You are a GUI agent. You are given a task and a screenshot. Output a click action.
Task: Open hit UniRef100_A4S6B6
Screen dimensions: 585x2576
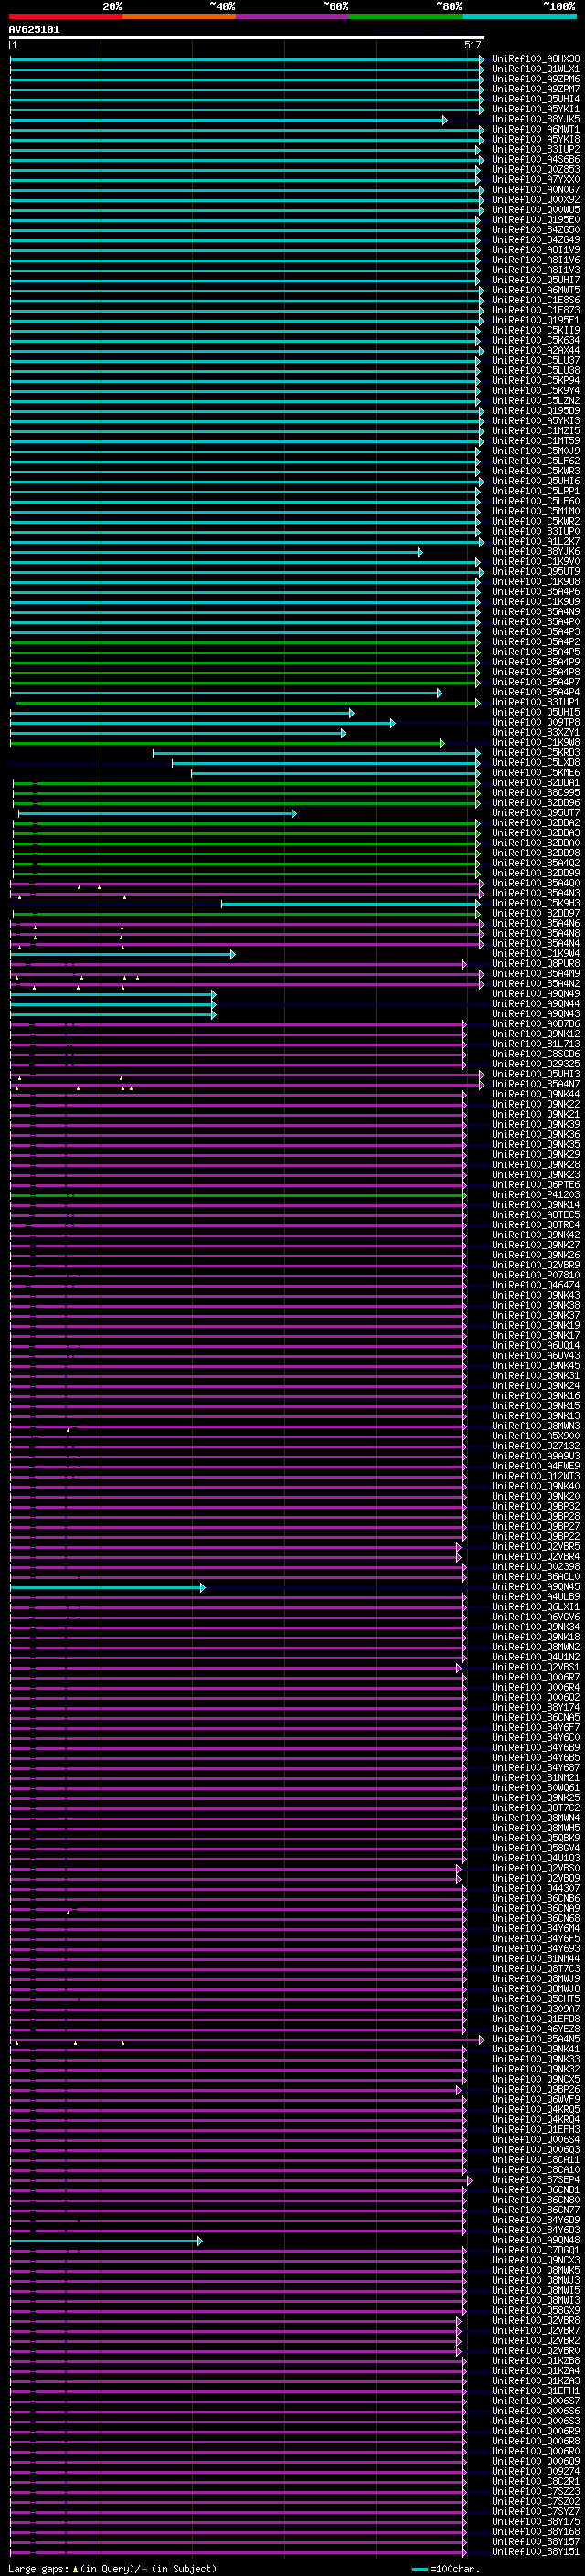click(536, 160)
